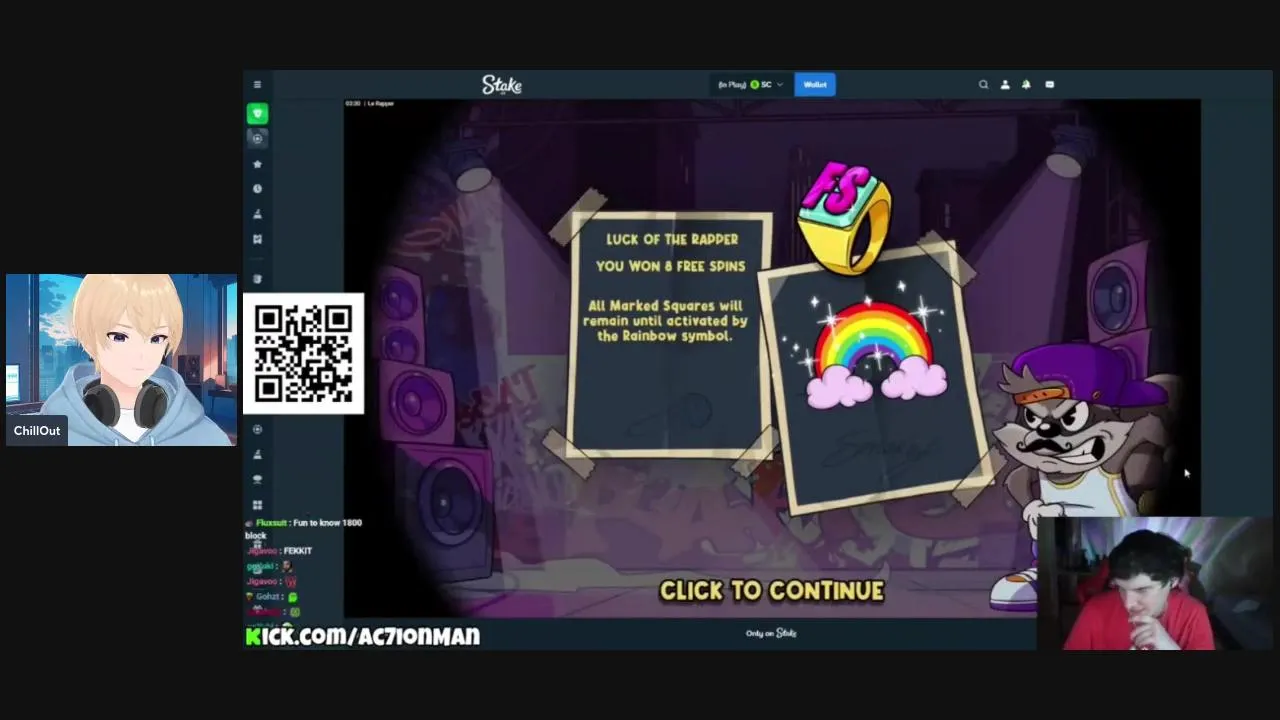Open the hamburger menu in Stake sidebar

coord(257,85)
